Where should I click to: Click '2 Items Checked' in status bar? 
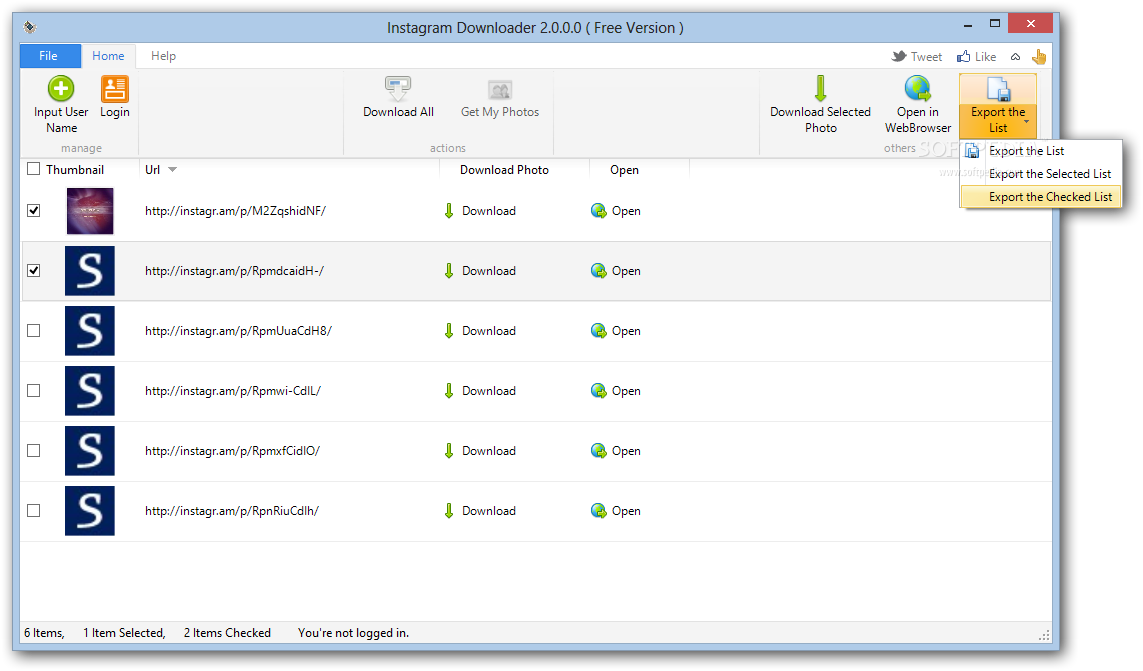227,632
